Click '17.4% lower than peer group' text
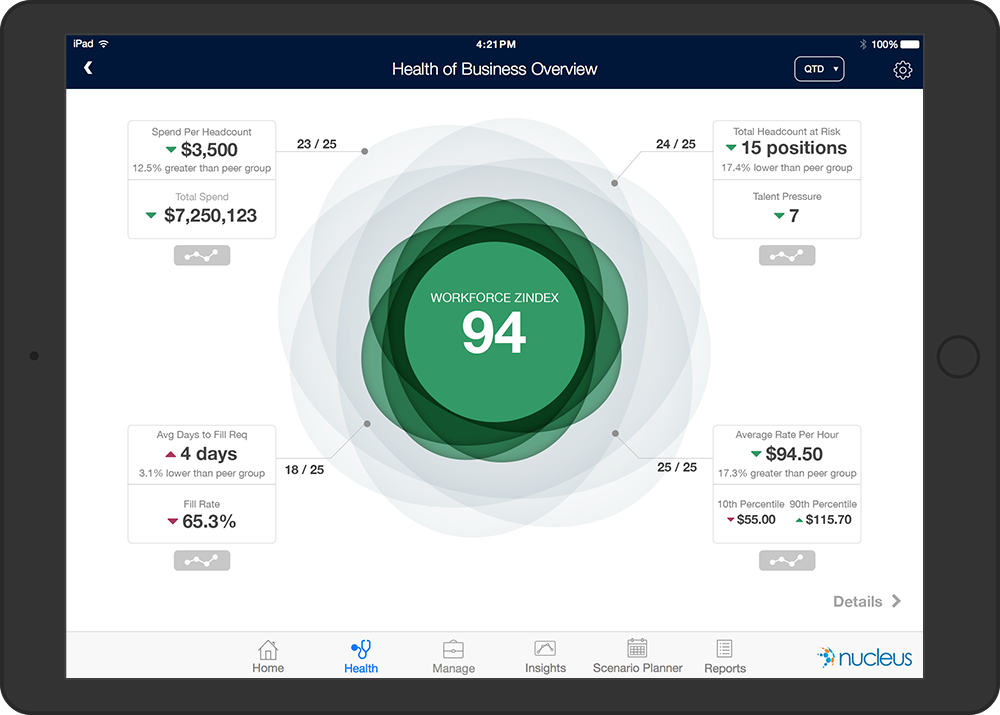The image size is (1000, 715). 787,168
